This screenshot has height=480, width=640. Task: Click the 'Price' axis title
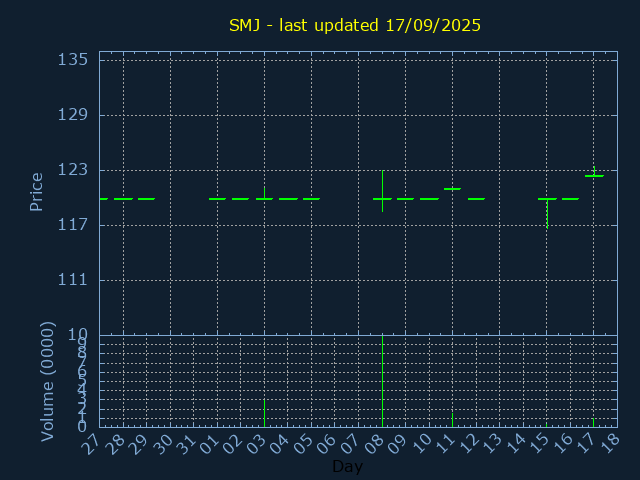click(x=36, y=192)
